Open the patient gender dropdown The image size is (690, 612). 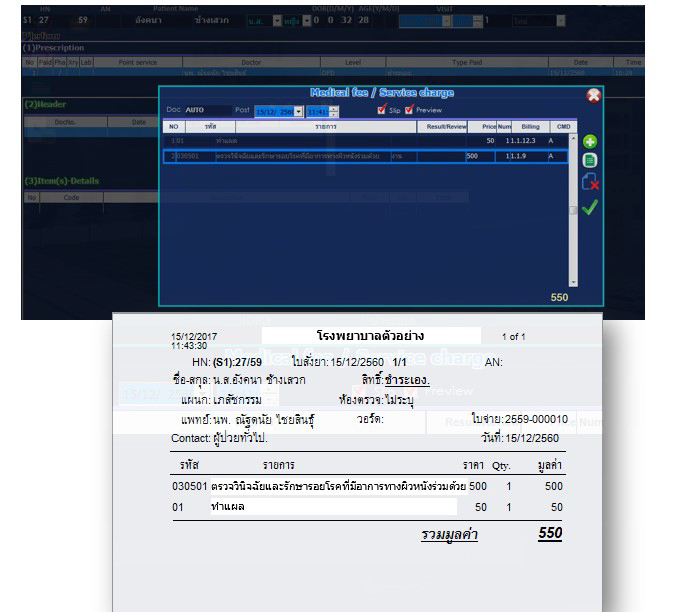tap(306, 20)
